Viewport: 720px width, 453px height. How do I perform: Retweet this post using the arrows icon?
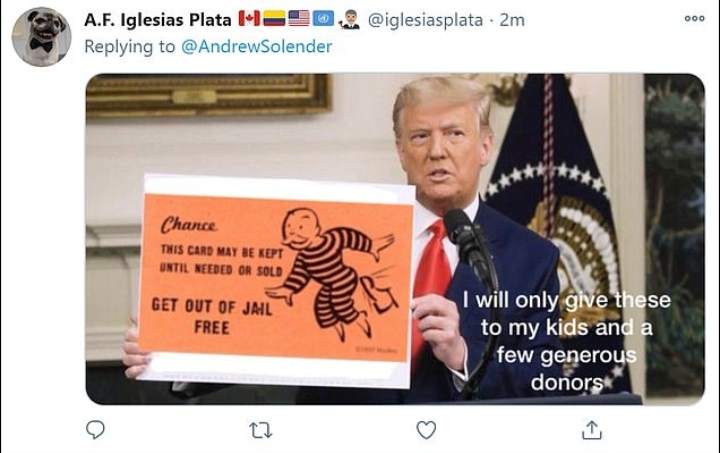(260, 431)
